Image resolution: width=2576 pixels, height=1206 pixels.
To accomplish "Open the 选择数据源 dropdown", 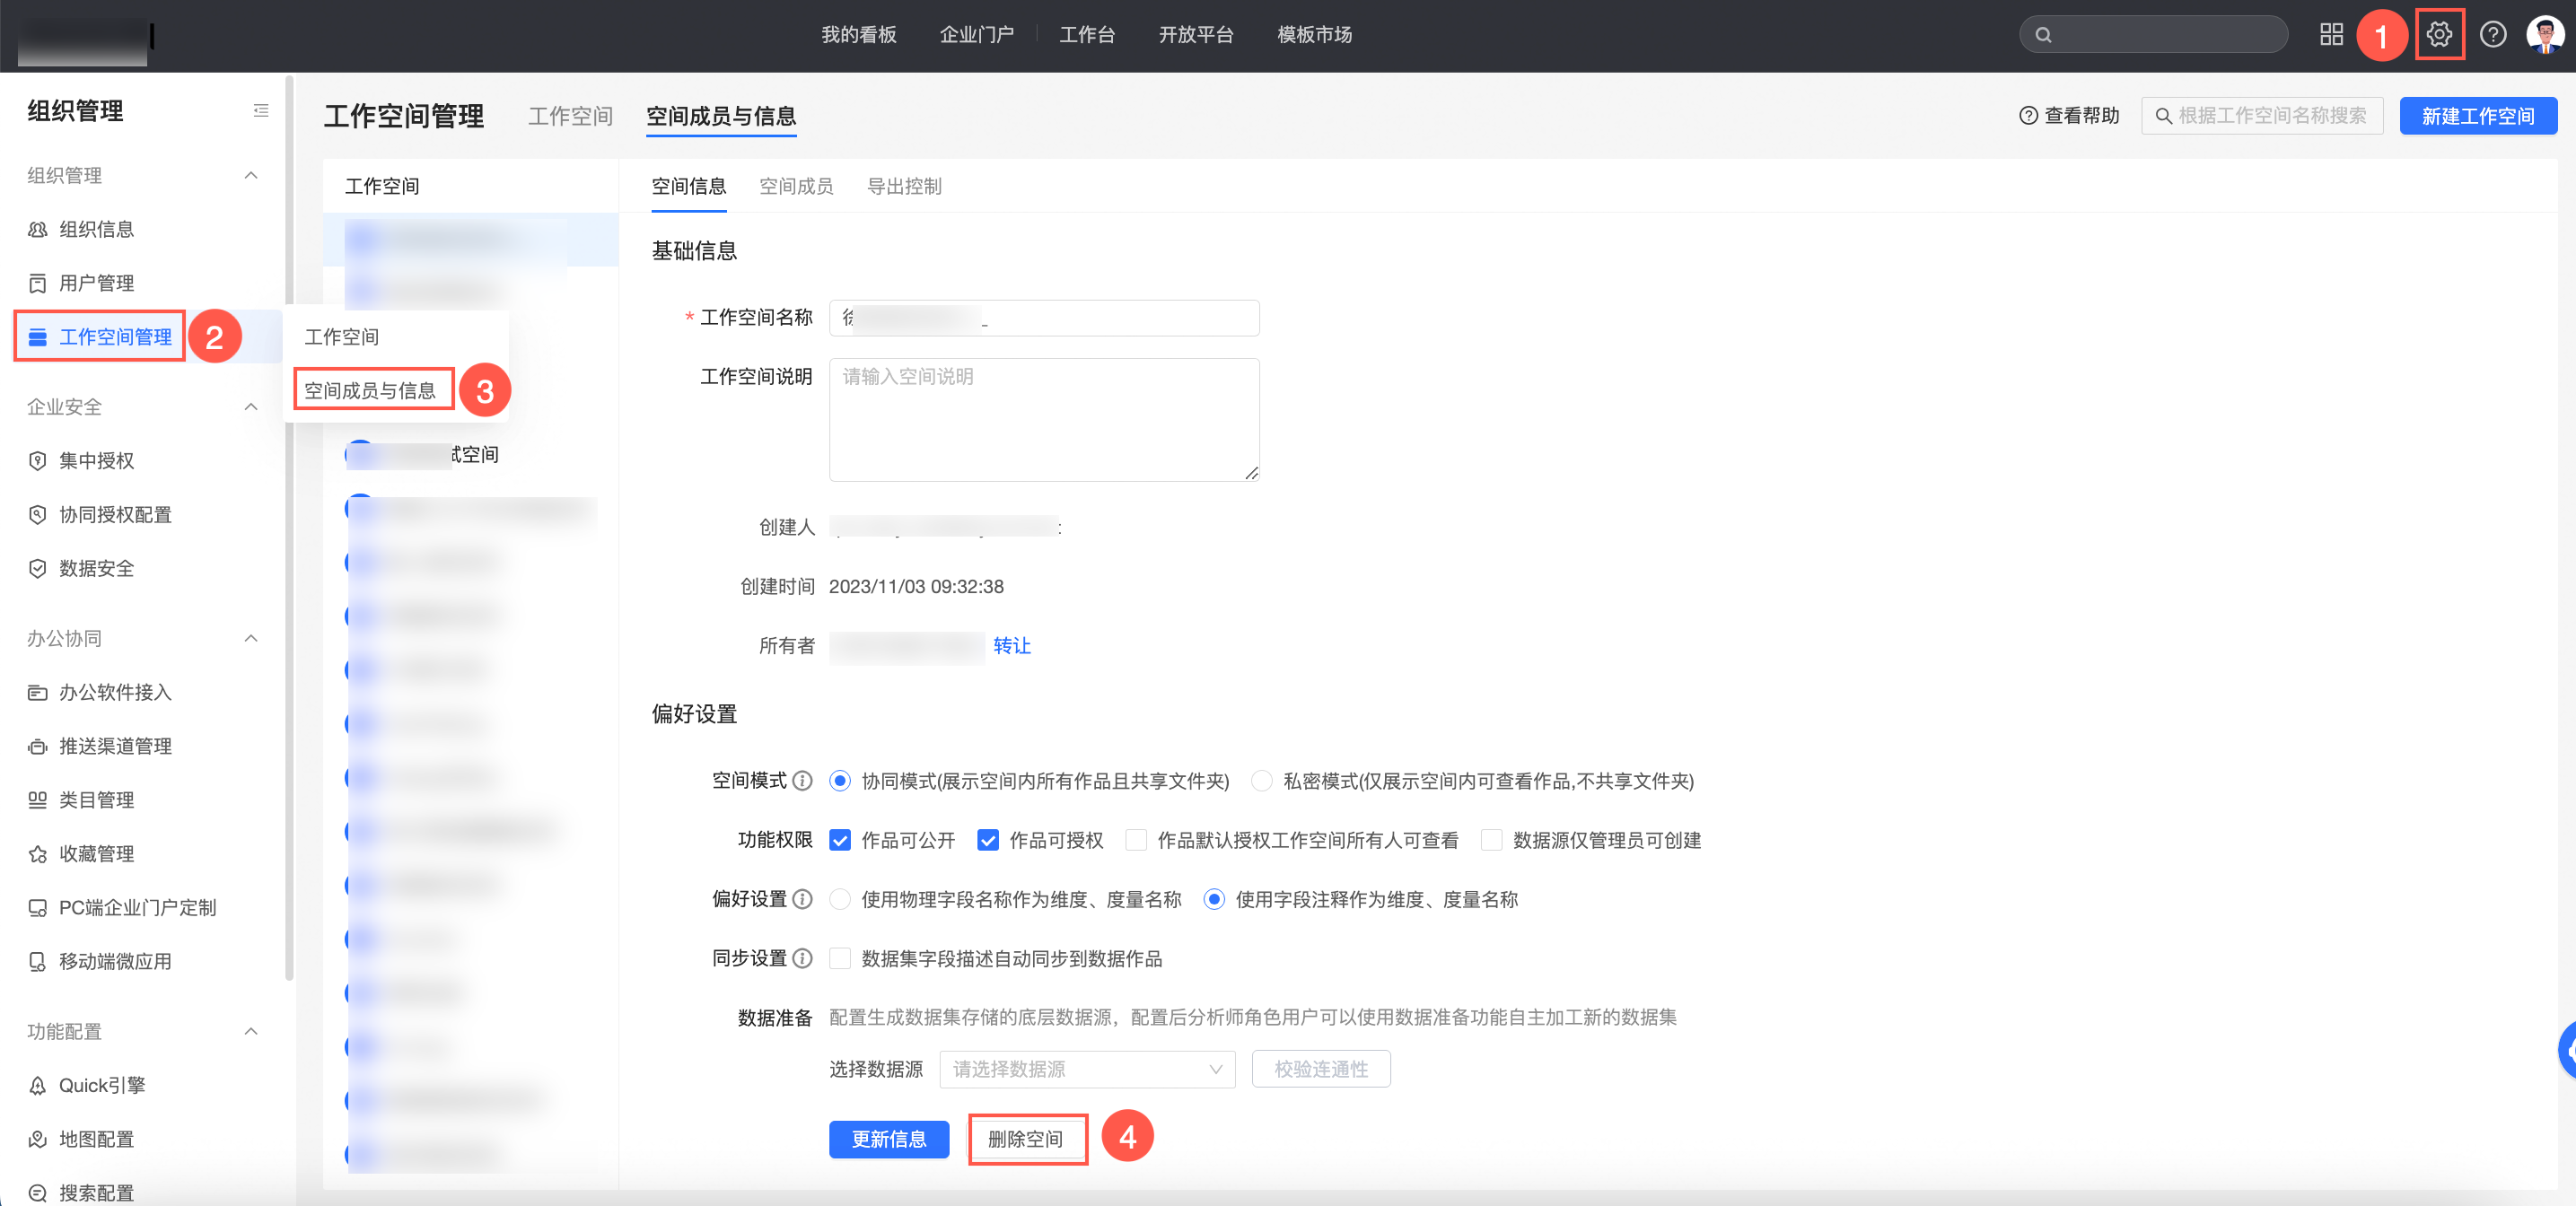I will (1086, 1069).
